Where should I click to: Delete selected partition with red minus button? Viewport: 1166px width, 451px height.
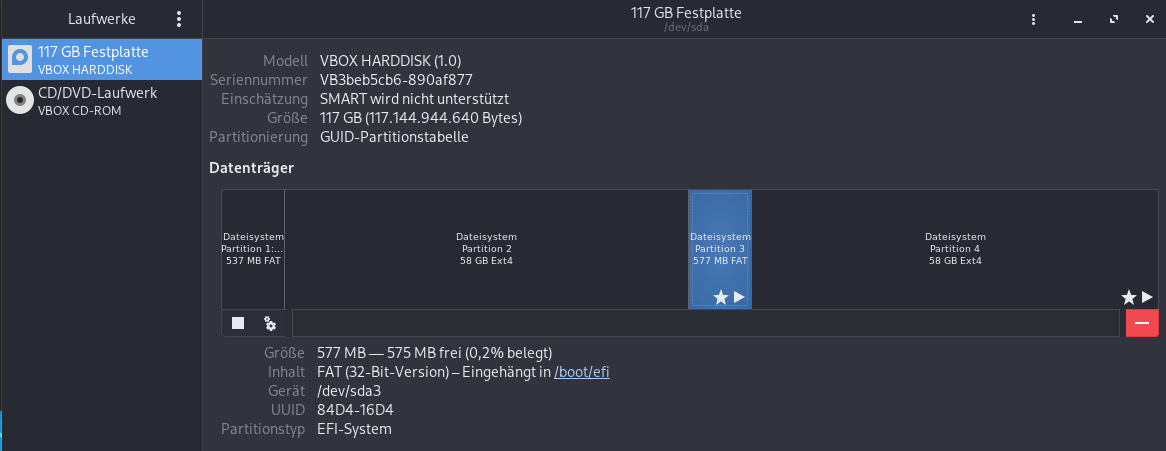pos(1141,323)
